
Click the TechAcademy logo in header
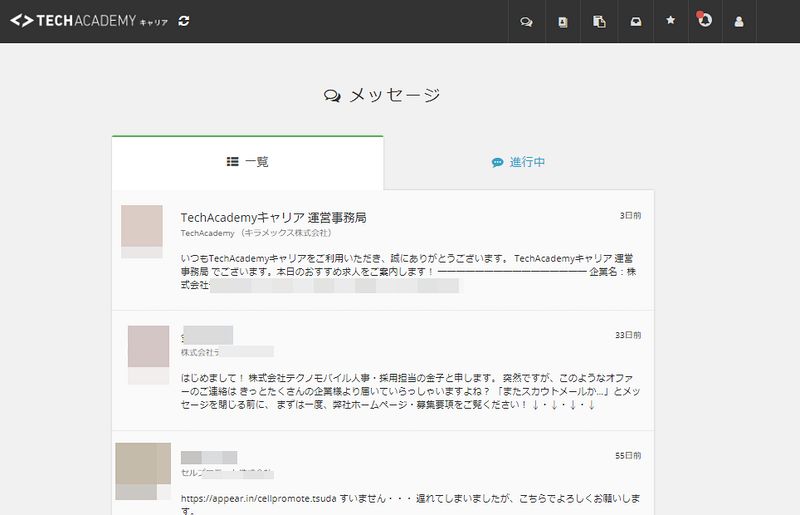click(x=89, y=21)
